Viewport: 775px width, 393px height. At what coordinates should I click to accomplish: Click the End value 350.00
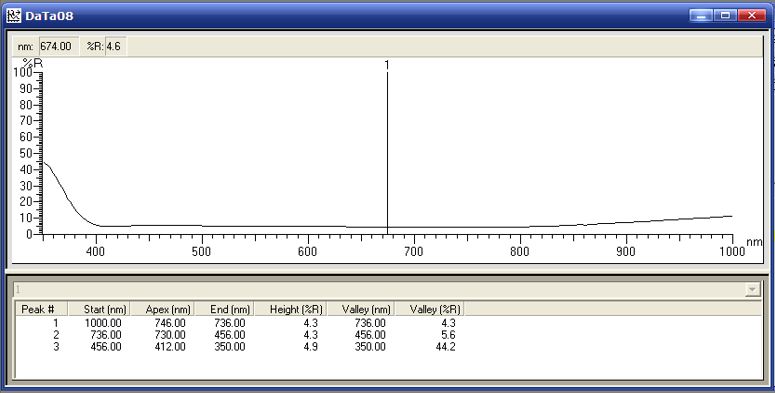[x=229, y=347]
